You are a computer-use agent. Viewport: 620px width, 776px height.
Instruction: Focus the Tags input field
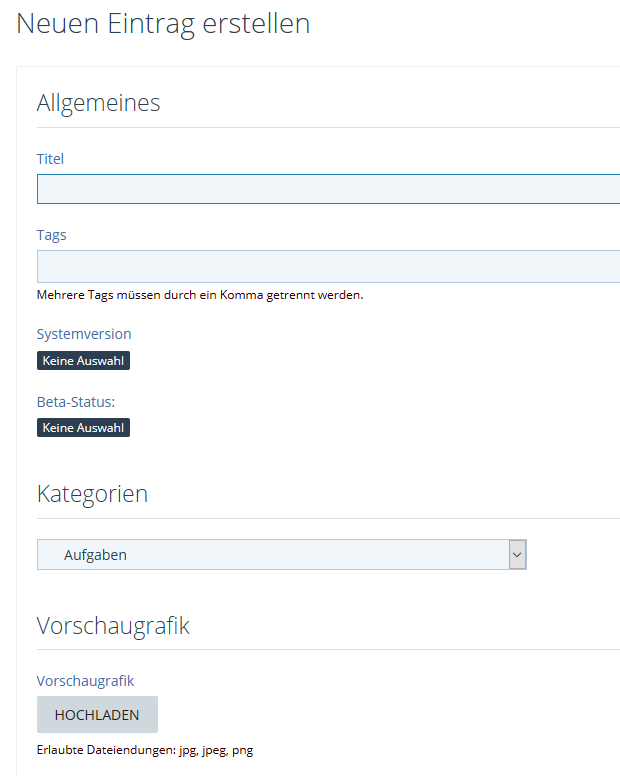tap(328, 266)
